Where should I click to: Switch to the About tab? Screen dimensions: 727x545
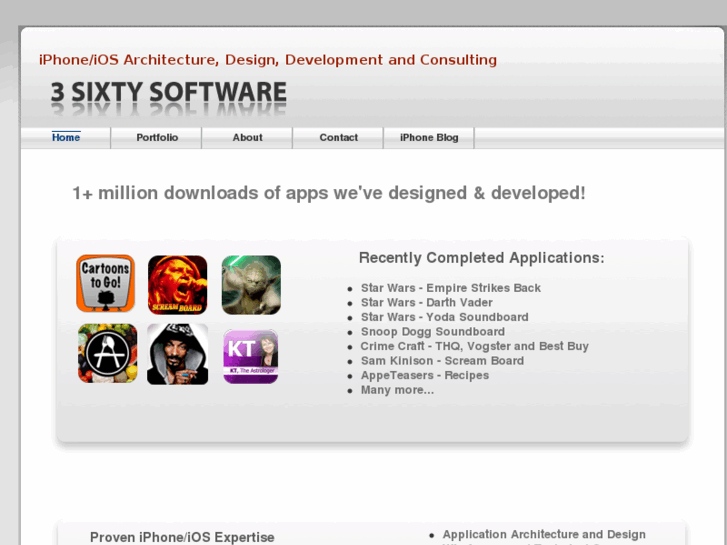click(247, 138)
